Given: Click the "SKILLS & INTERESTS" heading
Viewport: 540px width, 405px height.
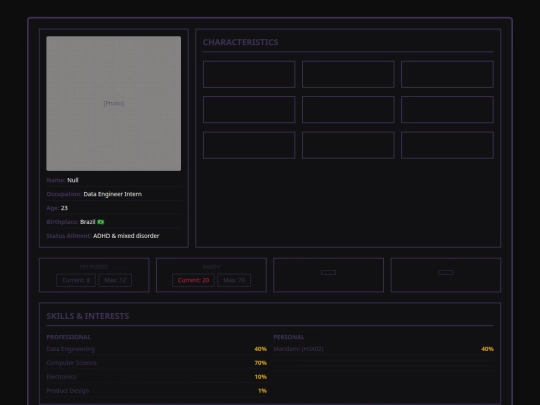Looking at the screenshot, I should pos(88,316).
